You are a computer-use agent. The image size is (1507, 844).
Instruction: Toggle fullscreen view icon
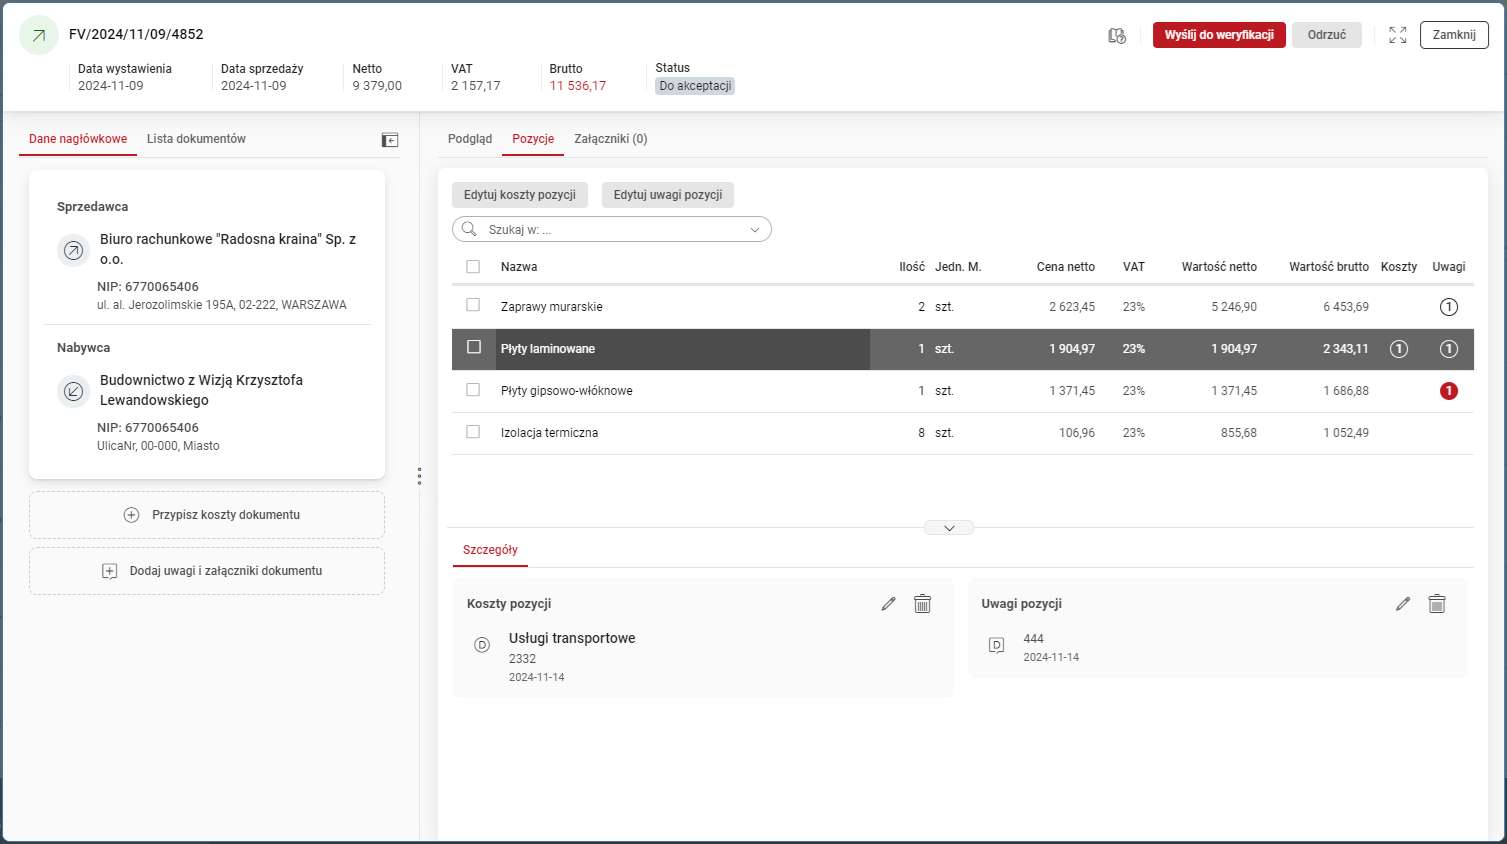1398,35
